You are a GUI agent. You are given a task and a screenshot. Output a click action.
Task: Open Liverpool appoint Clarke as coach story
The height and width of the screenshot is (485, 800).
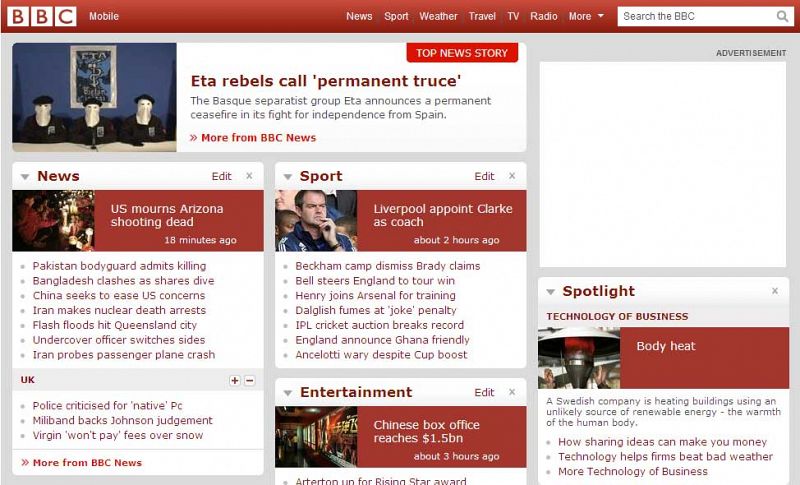coord(443,215)
